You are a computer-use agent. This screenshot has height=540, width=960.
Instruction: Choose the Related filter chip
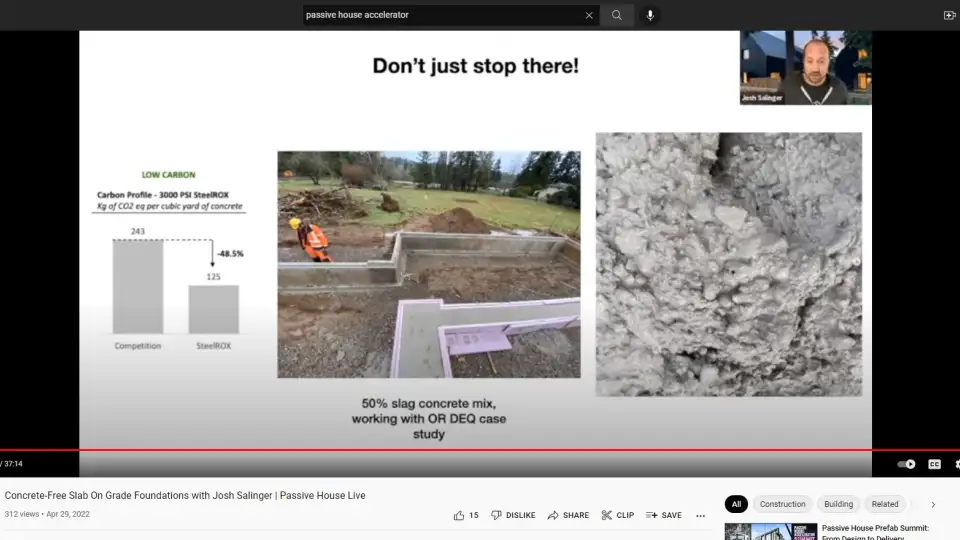point(884,504)
